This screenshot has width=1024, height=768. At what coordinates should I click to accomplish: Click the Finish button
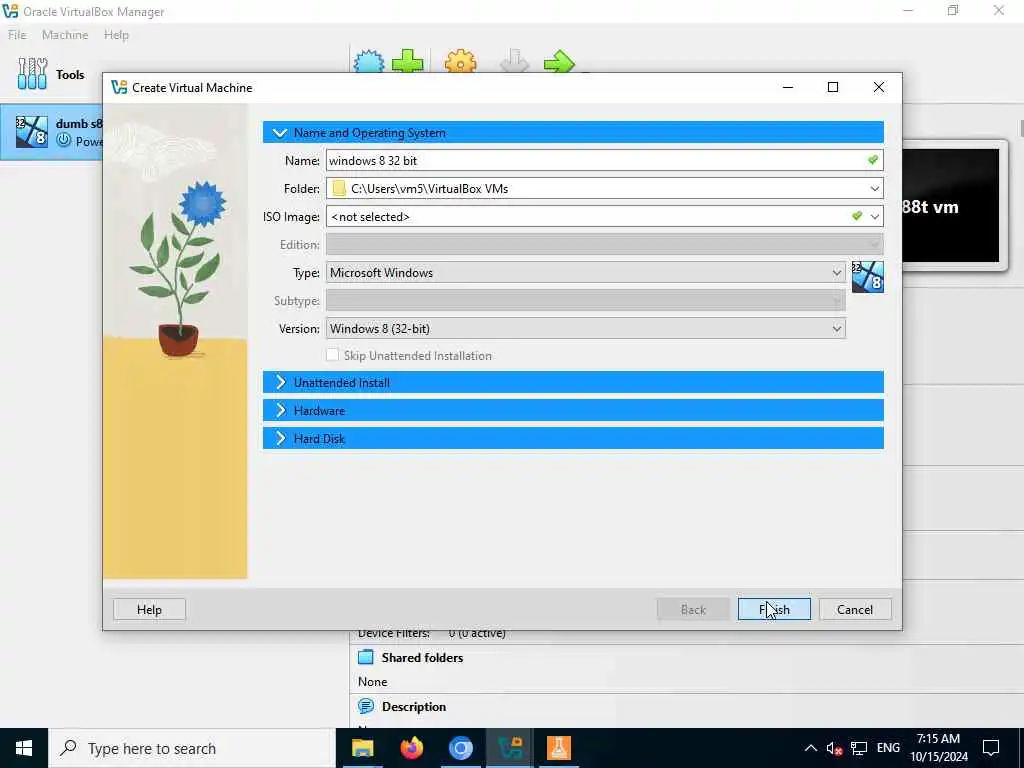(x=774, y=609)
